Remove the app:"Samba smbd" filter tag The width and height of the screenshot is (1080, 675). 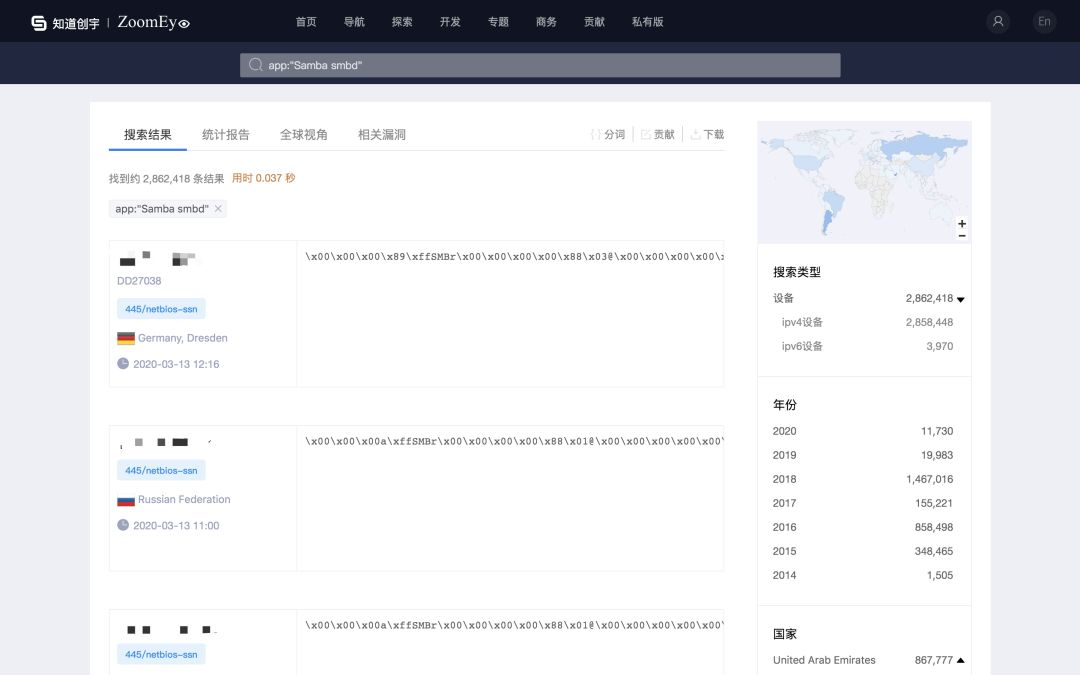(x=218, y=208)
